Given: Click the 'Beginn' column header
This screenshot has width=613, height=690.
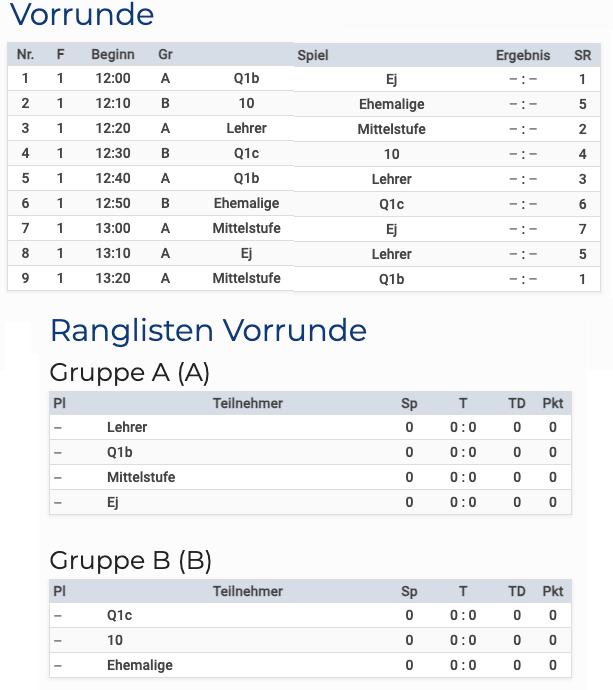Looking at the screenshot, I should click(x=113, y=55).
